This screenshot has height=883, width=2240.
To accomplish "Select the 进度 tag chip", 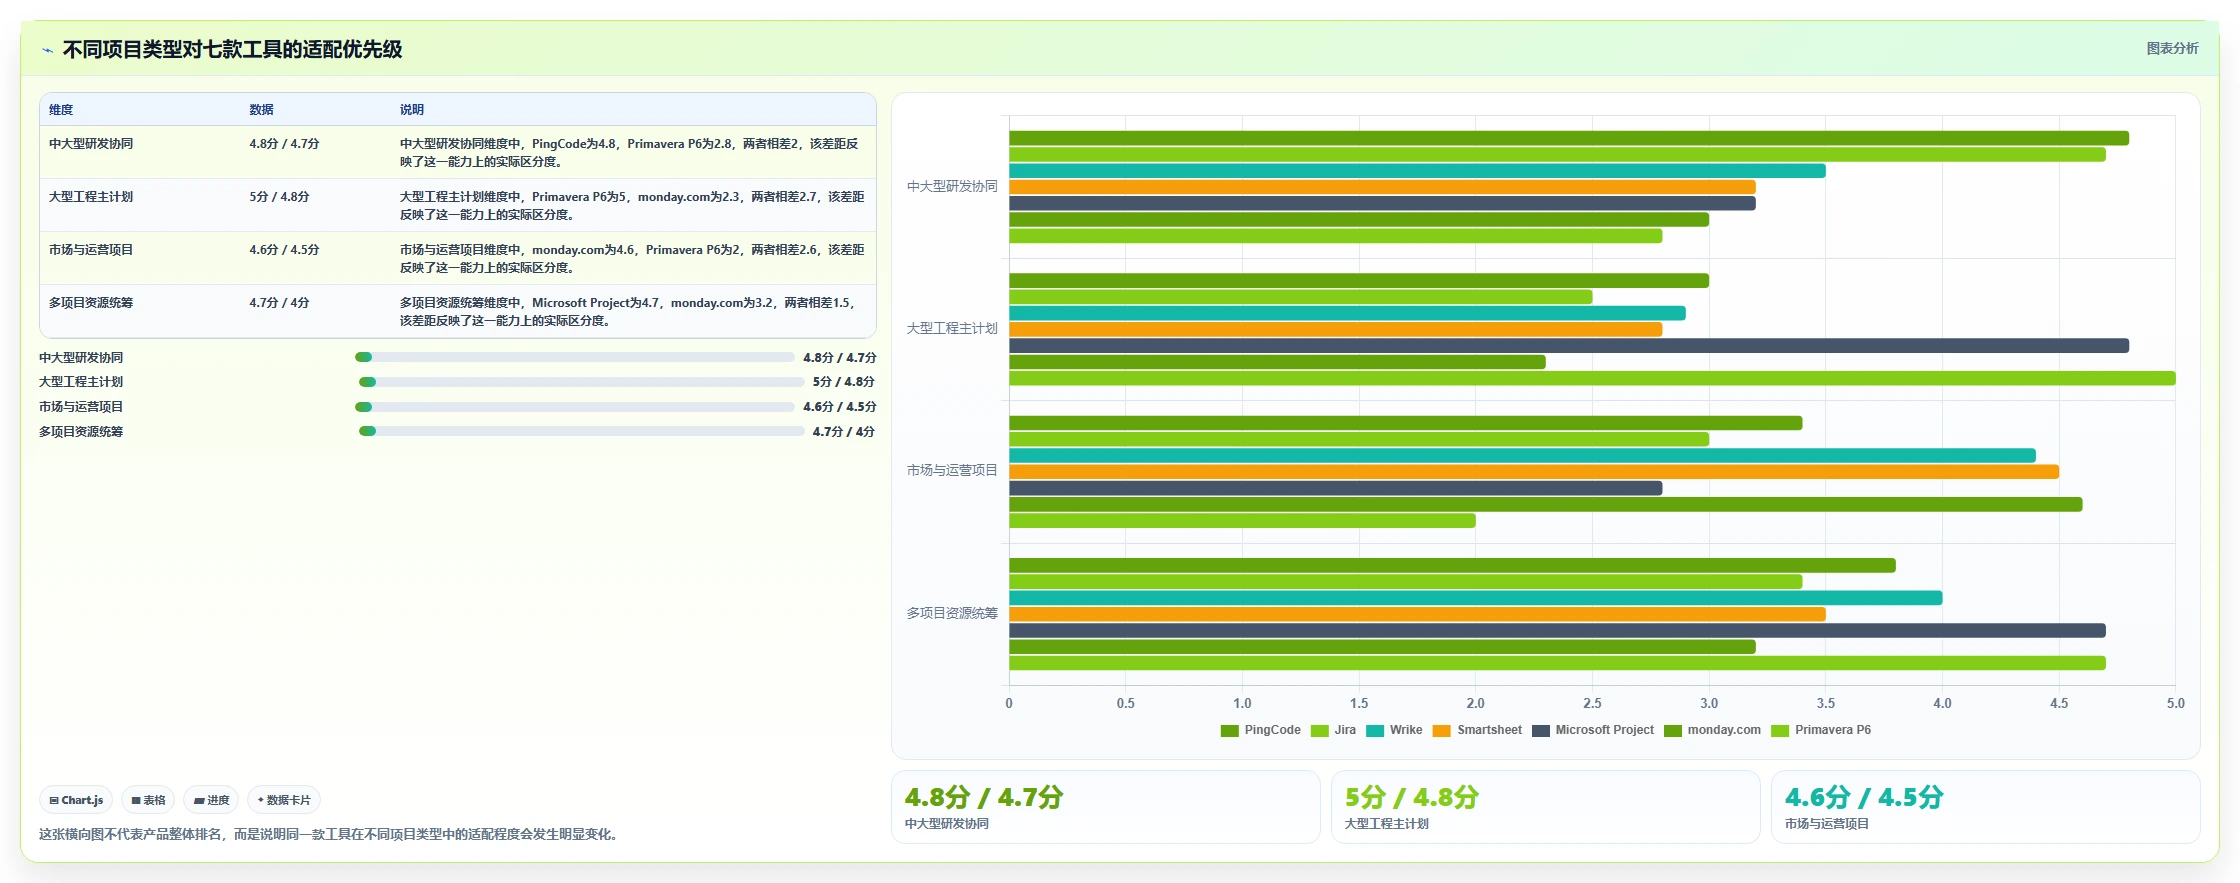I will tap(211, 800).
